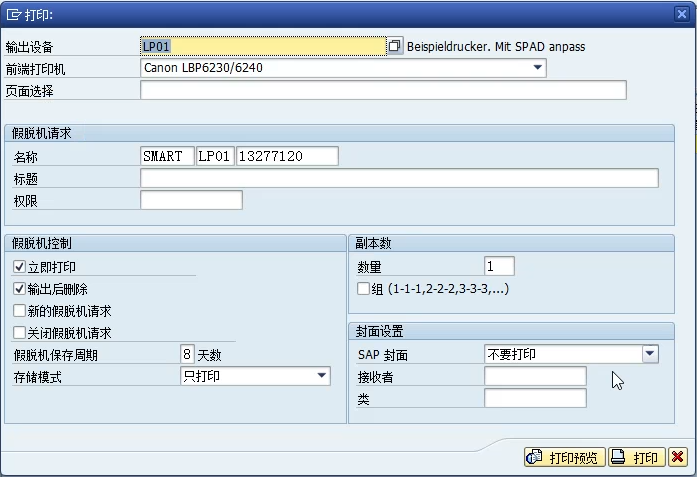The width and height of the screenshot is (697, 477).
Task: Open the SAP 封面 dropdown
Action: click(650, 354)
